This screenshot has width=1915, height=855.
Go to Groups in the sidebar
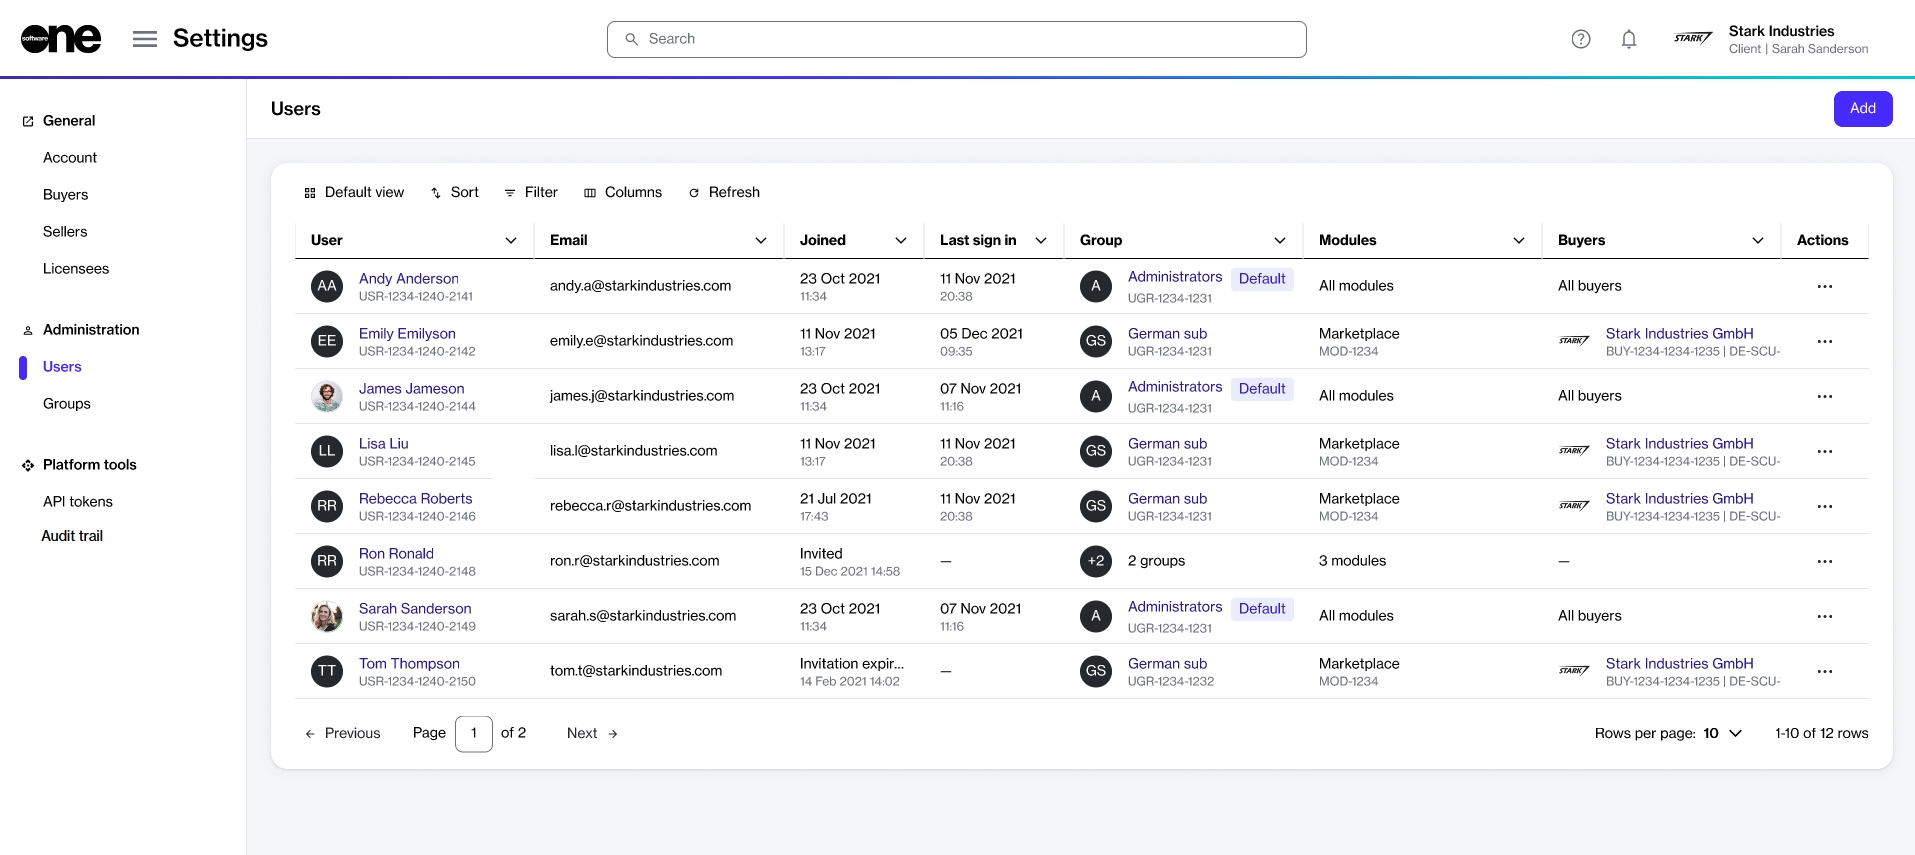(67, 404)
